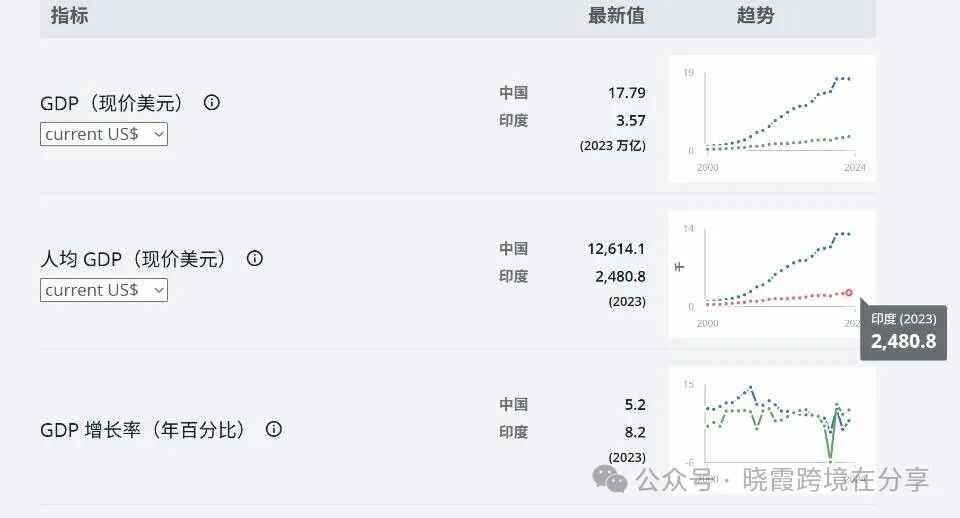Click the 指标 column header
Viewport: 960px width, 518px height.
coord(69,16)
